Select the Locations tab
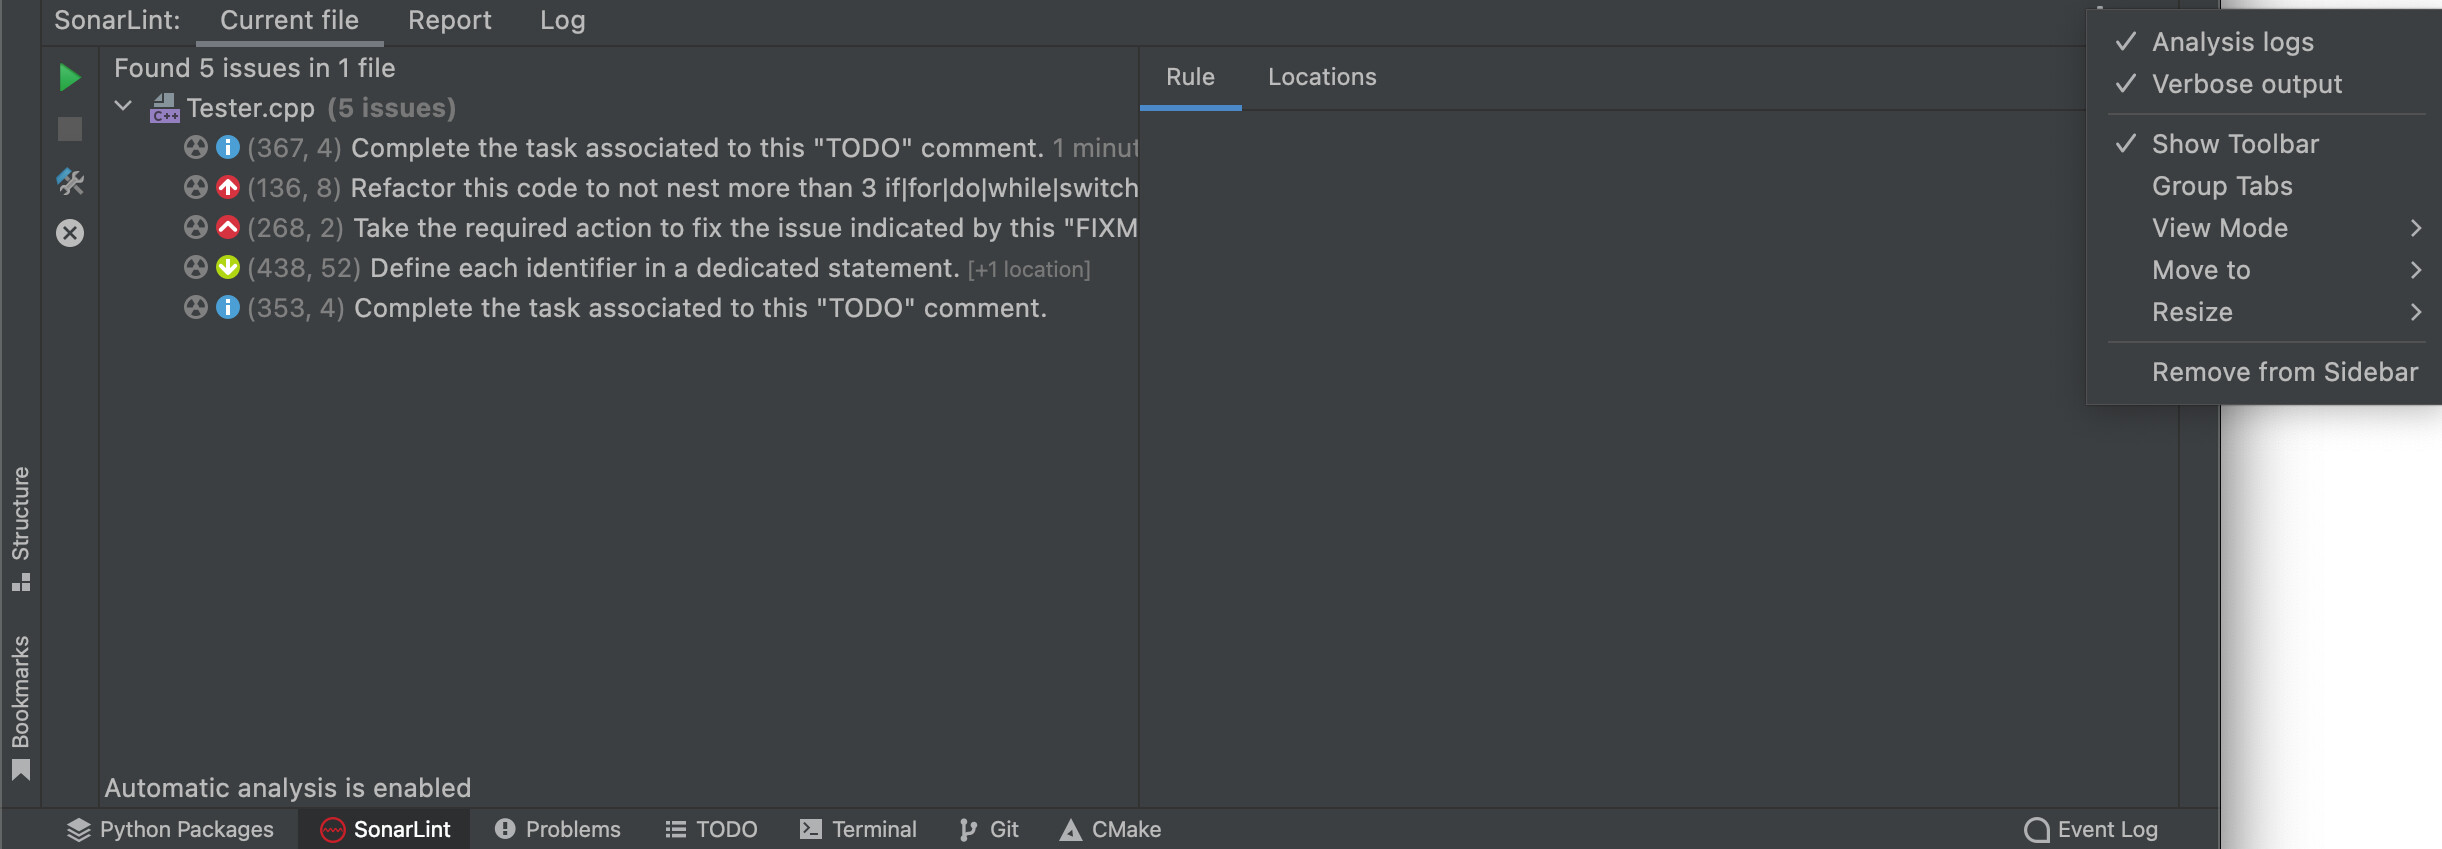The height and width of the screenshot is (849, 2442). pyautogui.click(x=1322, y=77)
